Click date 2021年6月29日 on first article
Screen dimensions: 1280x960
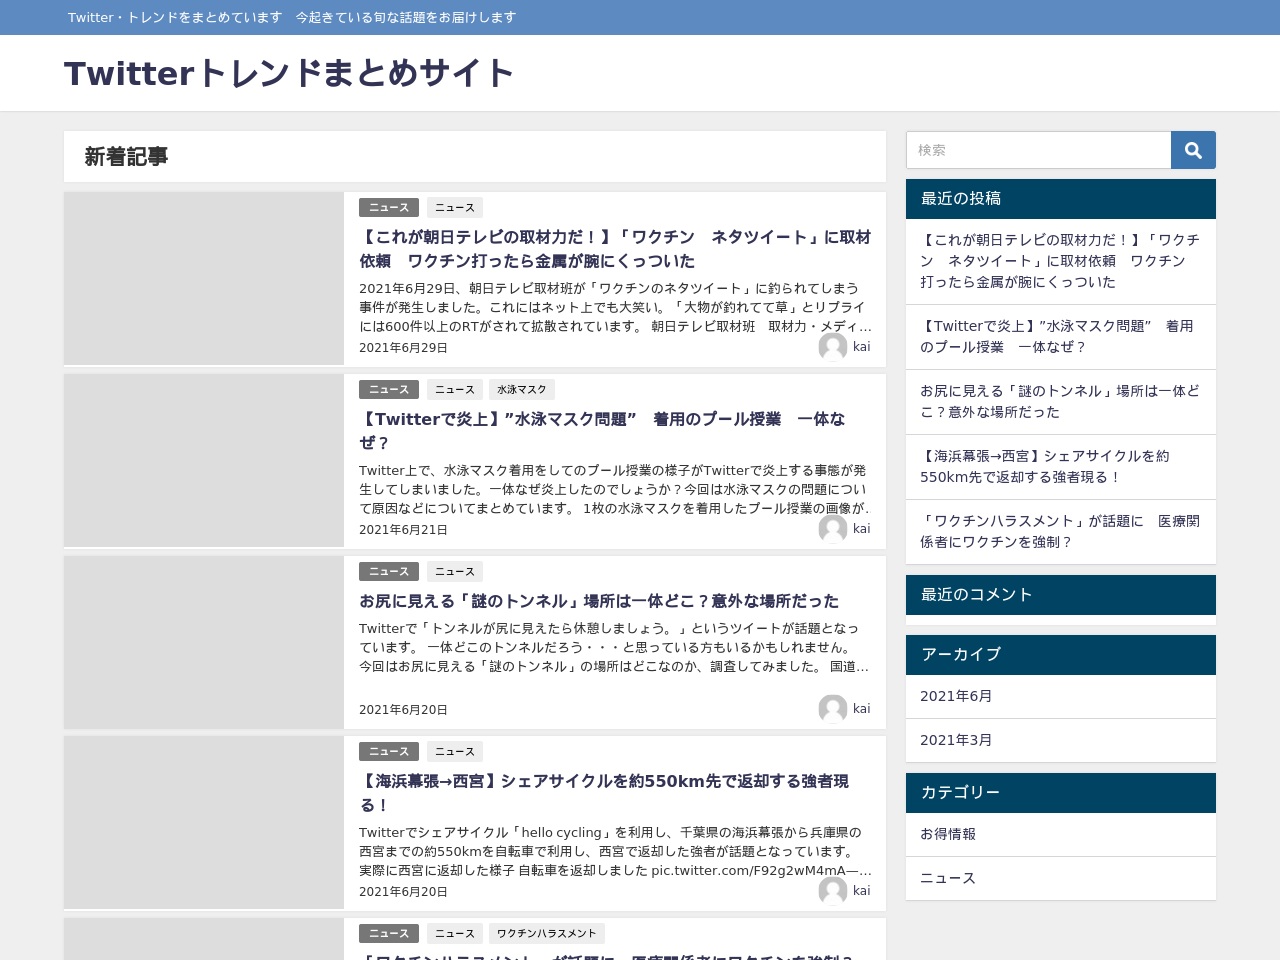coord(404,348)
